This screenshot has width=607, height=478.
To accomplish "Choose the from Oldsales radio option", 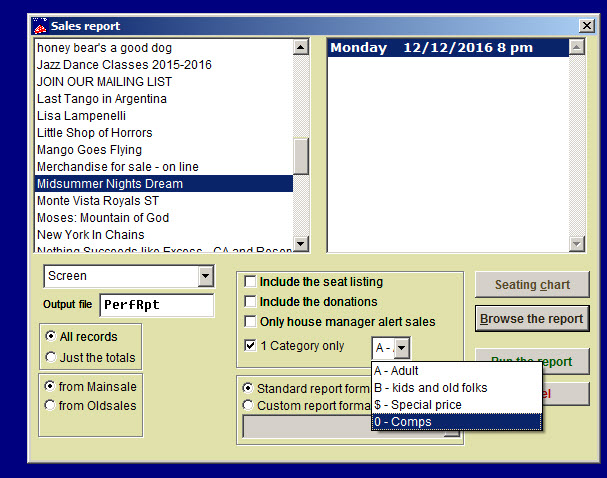I will (51, 405).
